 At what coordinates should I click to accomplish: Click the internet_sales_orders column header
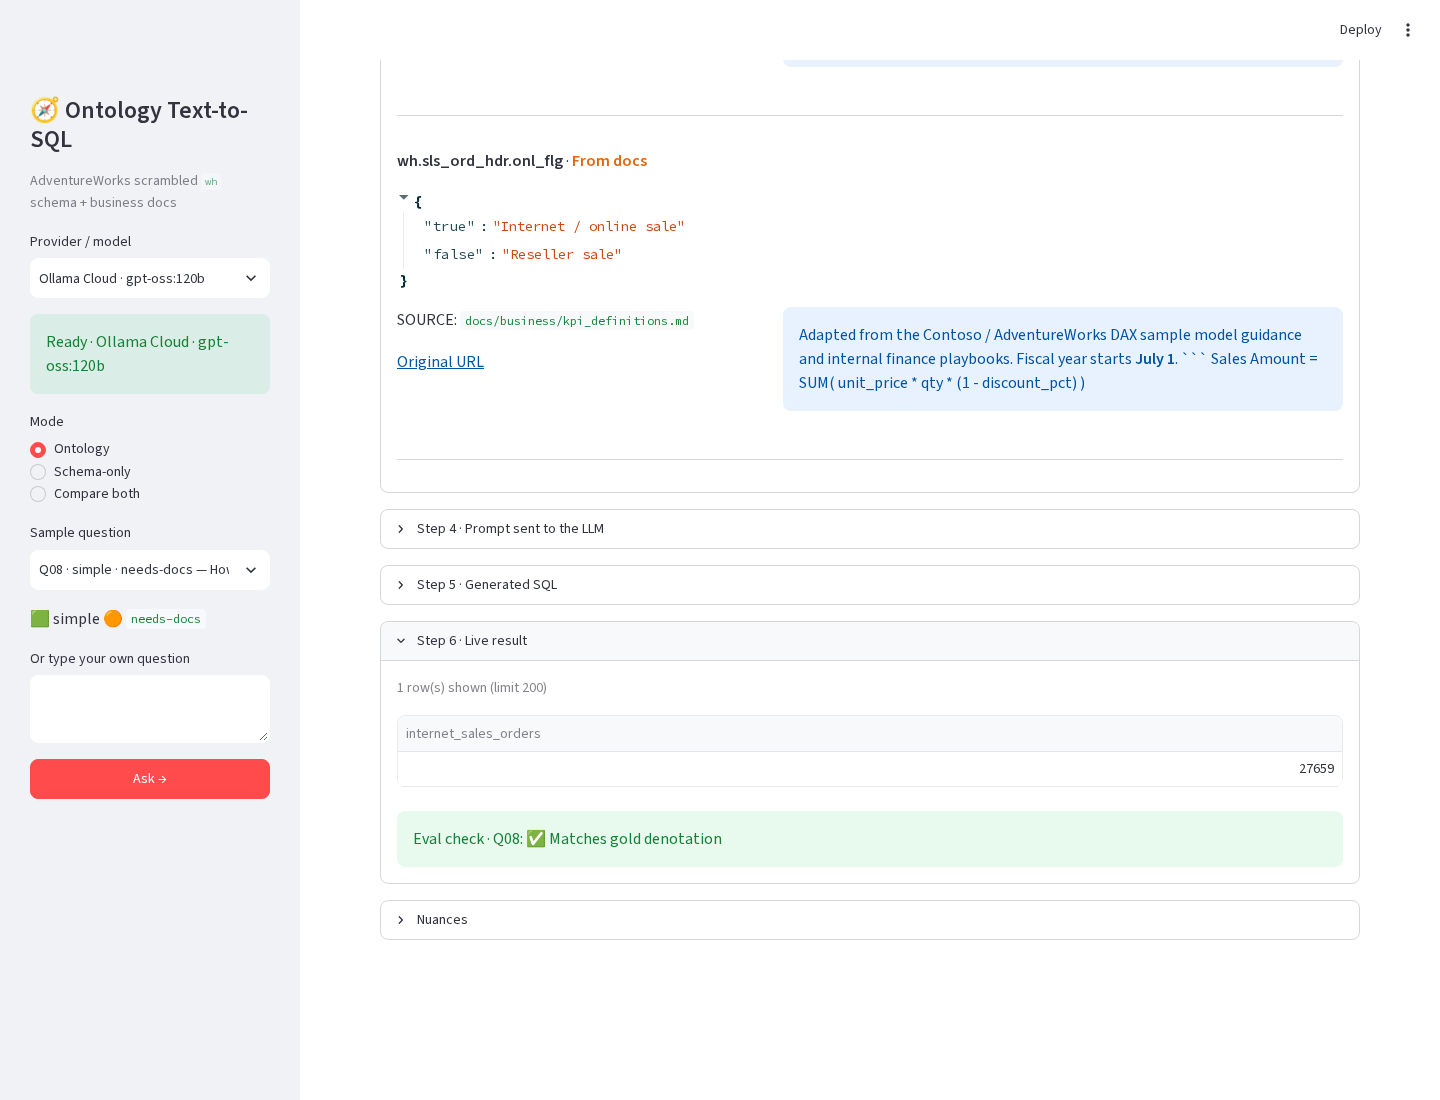tap(870, 734)
